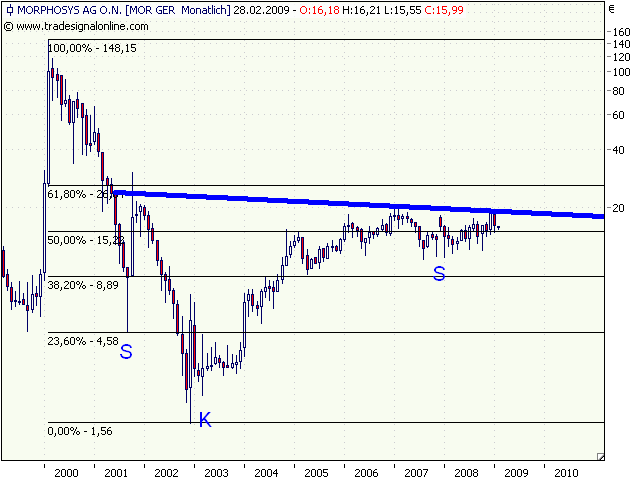The height and width of the screenshot is (480, 640).
Task: Click the 2009 year label on time axis
Action: point(516,473)
